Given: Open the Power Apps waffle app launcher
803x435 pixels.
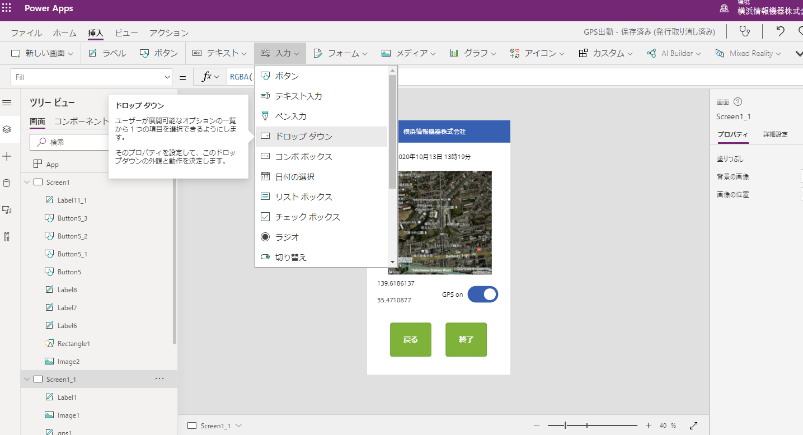Looking at the screenshot, I should coord(8,8).
